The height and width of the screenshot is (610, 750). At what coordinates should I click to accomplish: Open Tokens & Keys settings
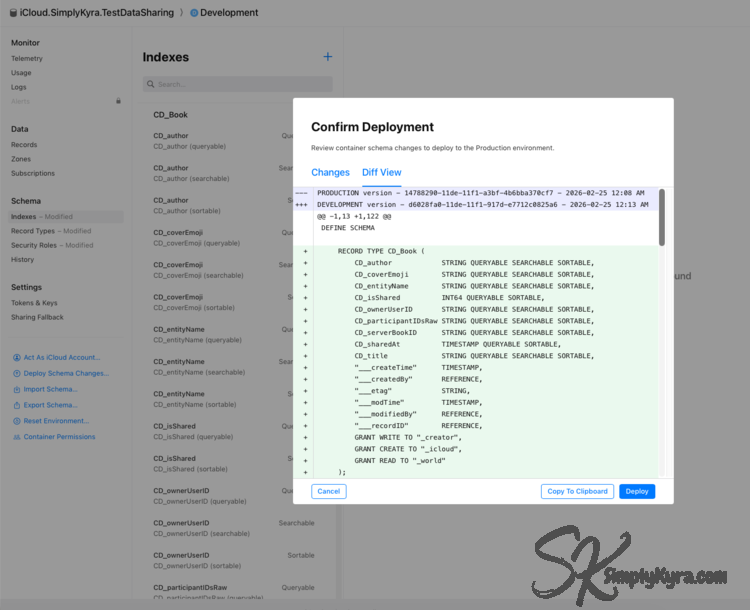(34, 303)
